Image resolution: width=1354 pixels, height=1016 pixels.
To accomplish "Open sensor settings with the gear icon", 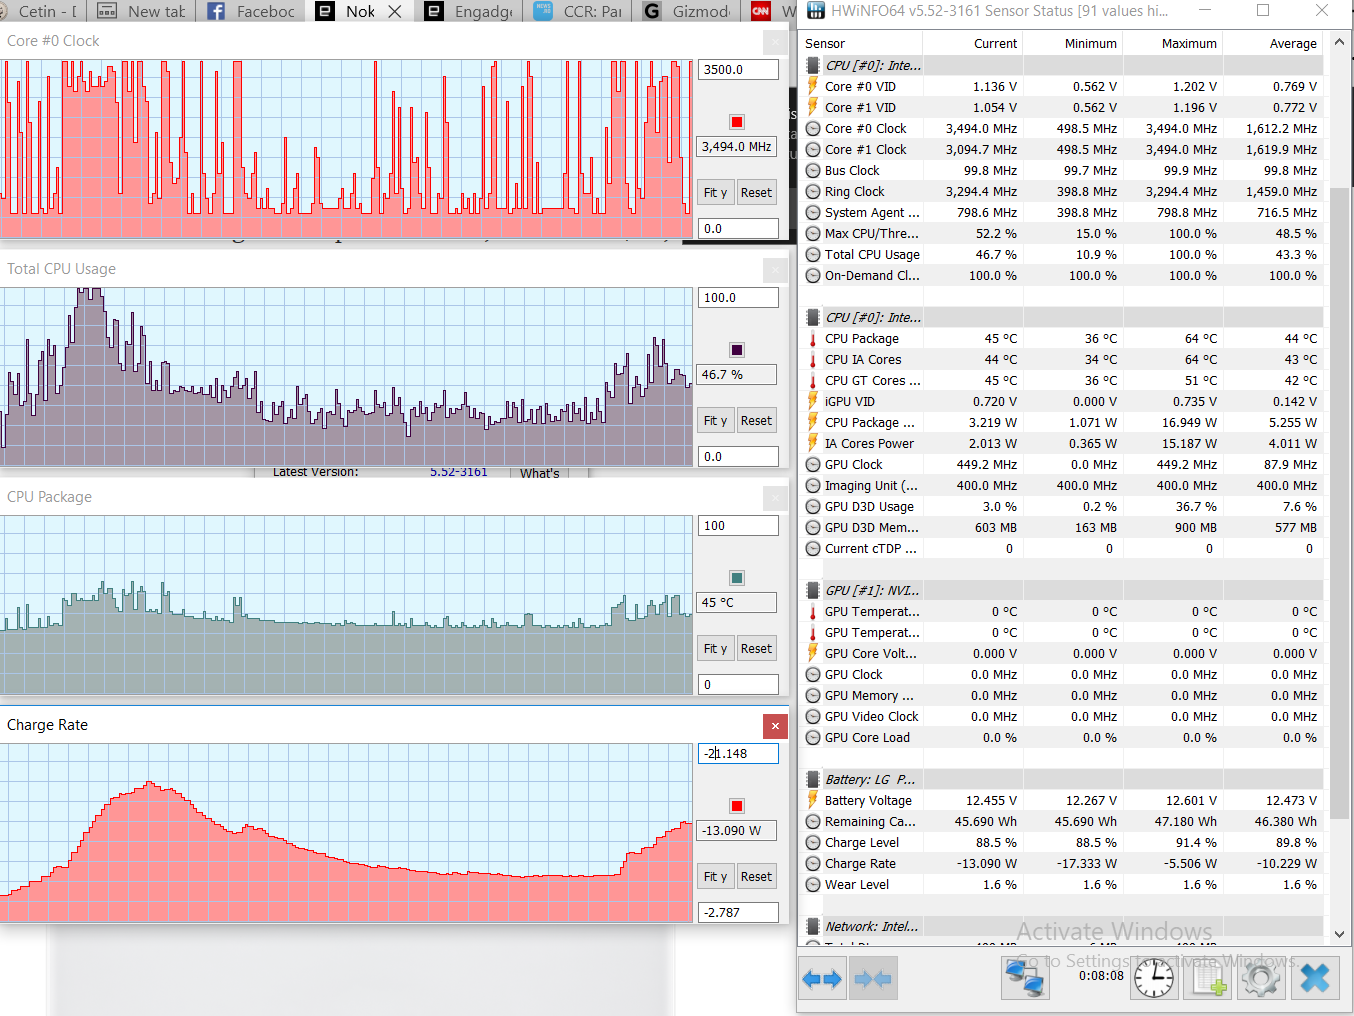I will [x=1260, y=978].
